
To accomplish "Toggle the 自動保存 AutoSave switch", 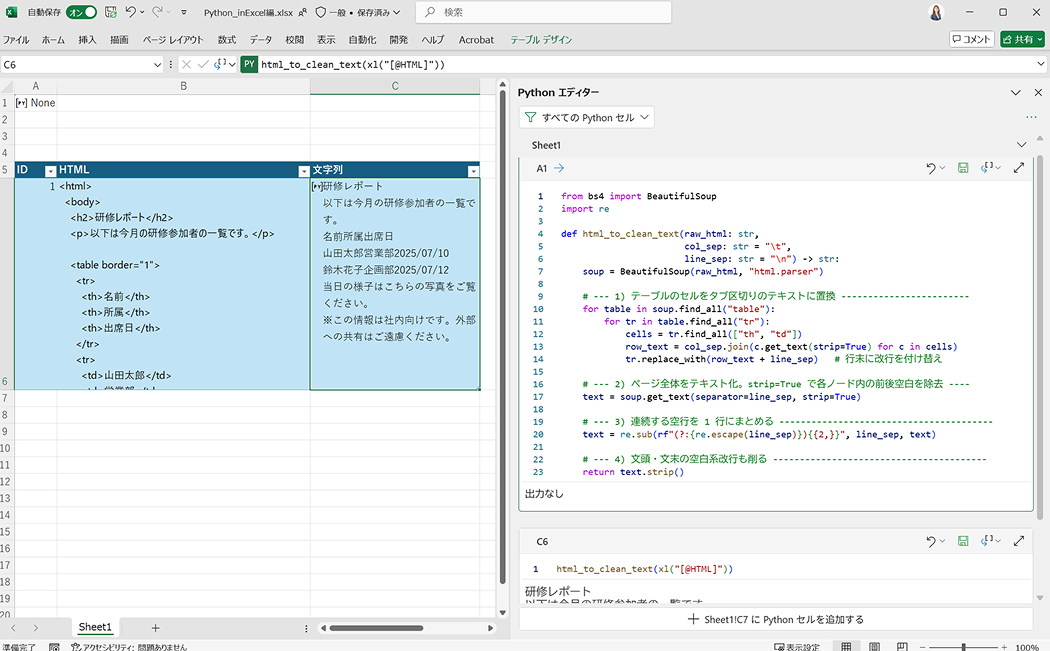I will 81,12.
